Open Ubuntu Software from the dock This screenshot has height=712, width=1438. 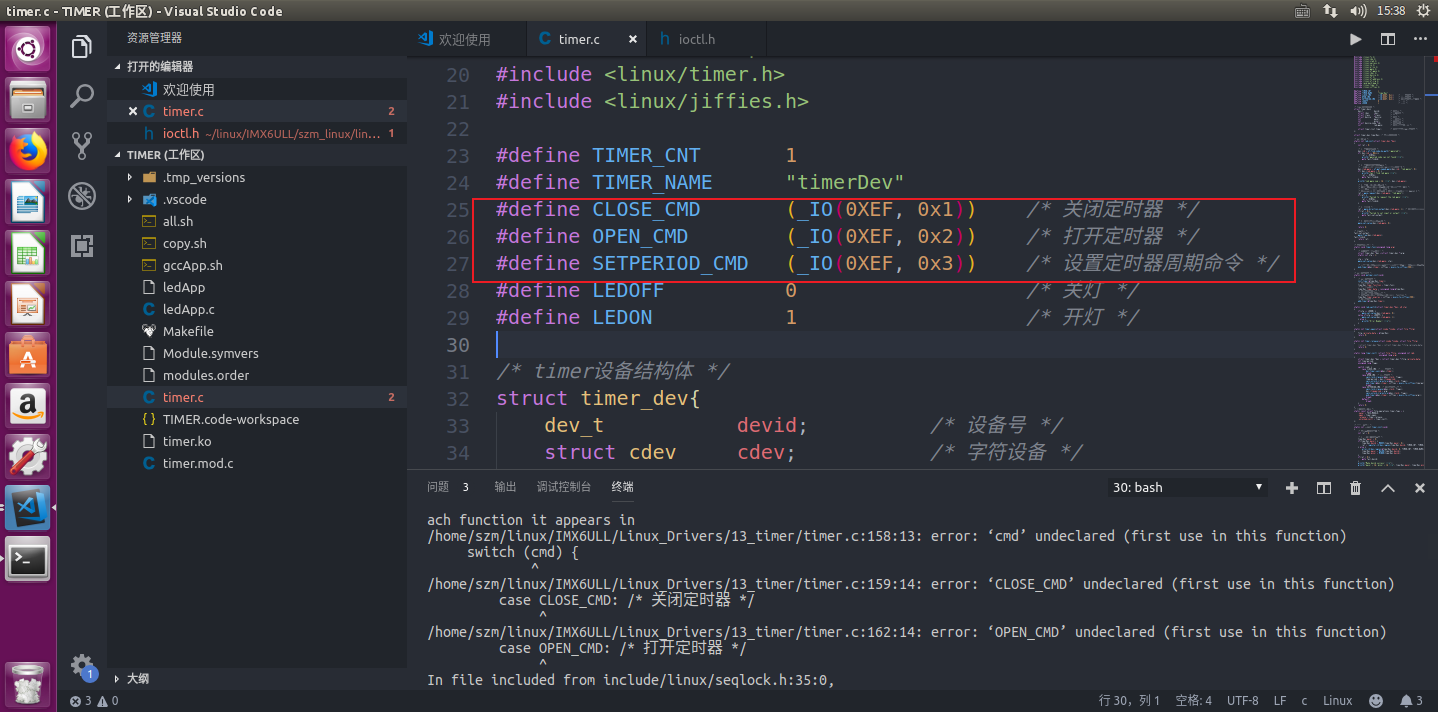click(28, 355)
